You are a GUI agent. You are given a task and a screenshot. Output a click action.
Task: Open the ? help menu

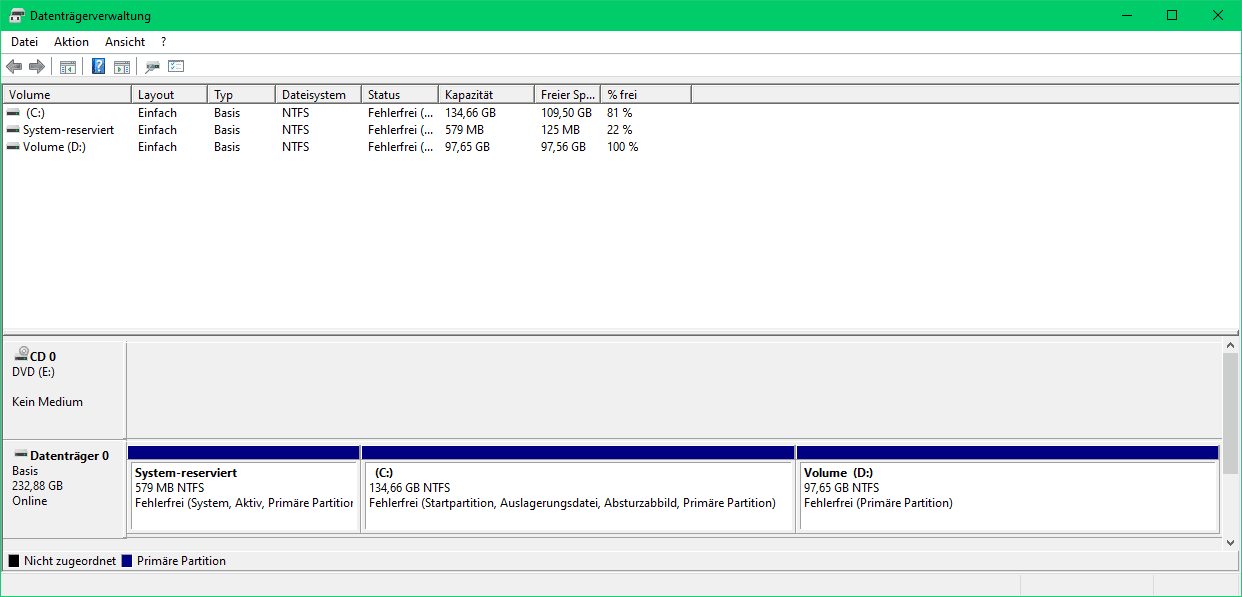163,42
